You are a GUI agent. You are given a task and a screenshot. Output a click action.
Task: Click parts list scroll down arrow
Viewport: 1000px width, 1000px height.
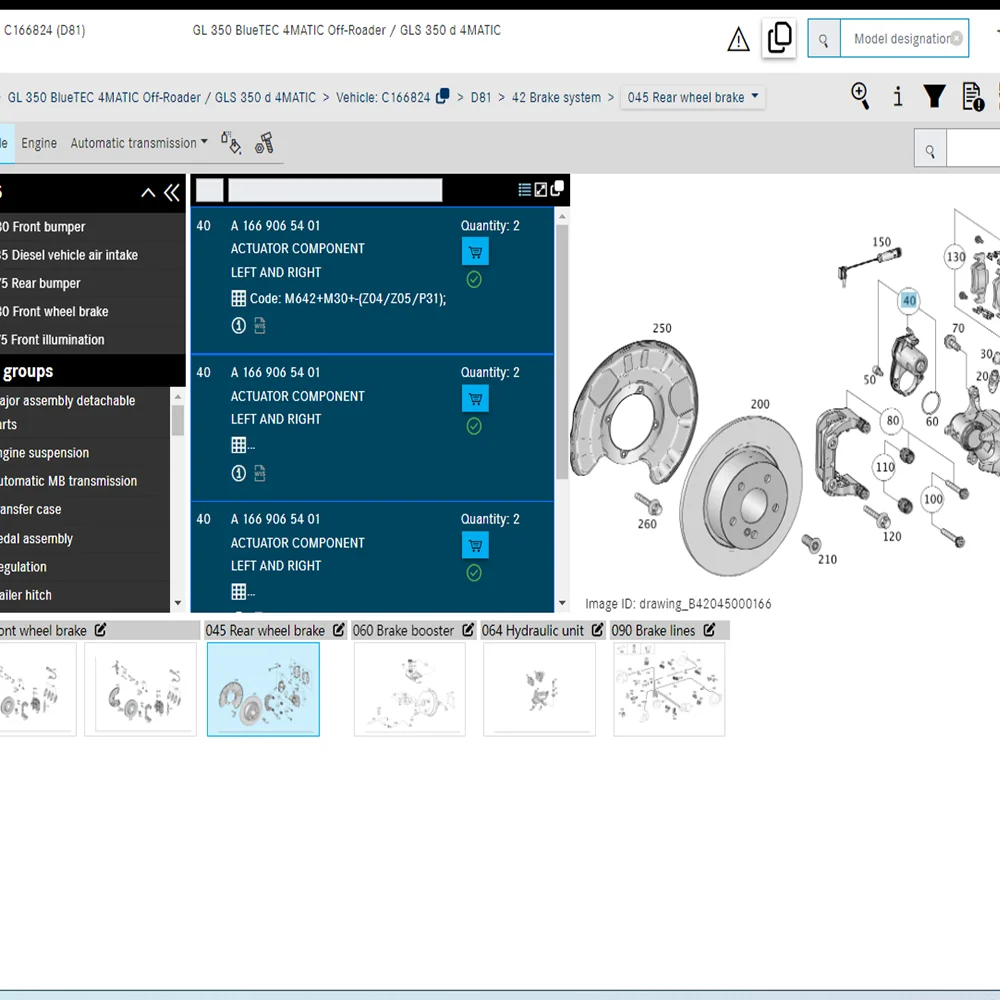click(x=562, y=603)
